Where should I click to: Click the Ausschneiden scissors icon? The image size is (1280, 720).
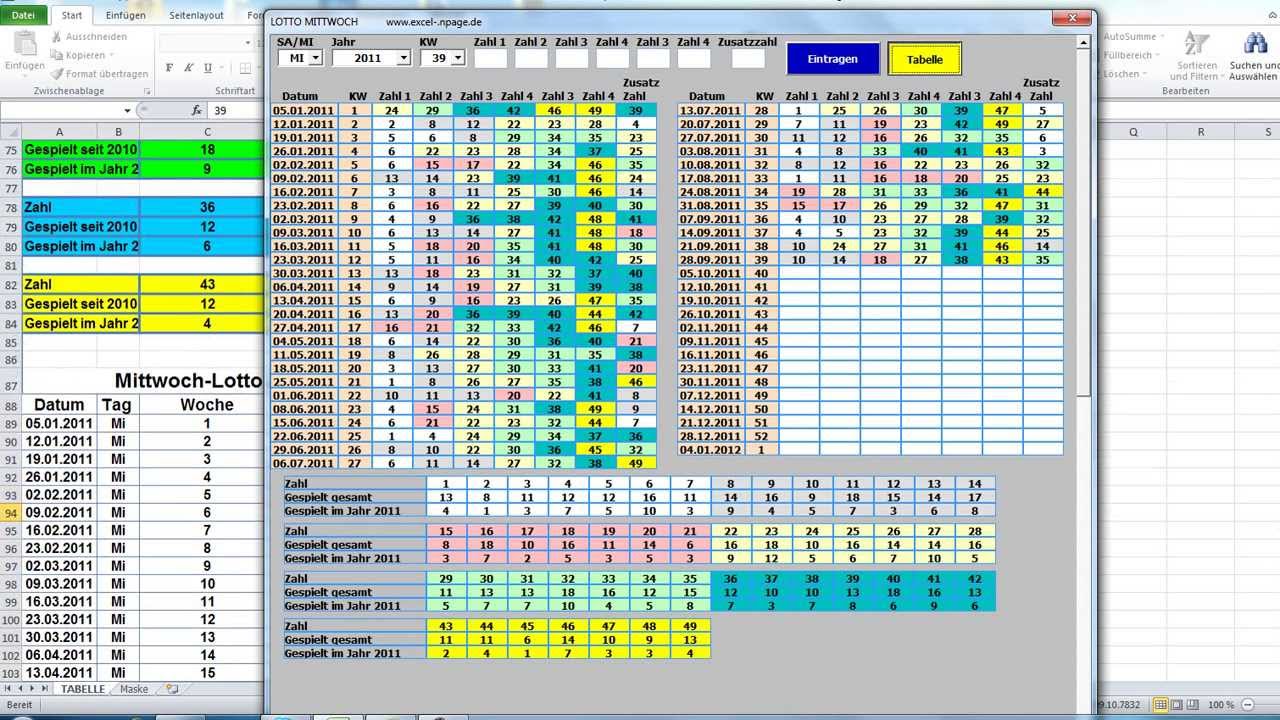coord(57,37)
